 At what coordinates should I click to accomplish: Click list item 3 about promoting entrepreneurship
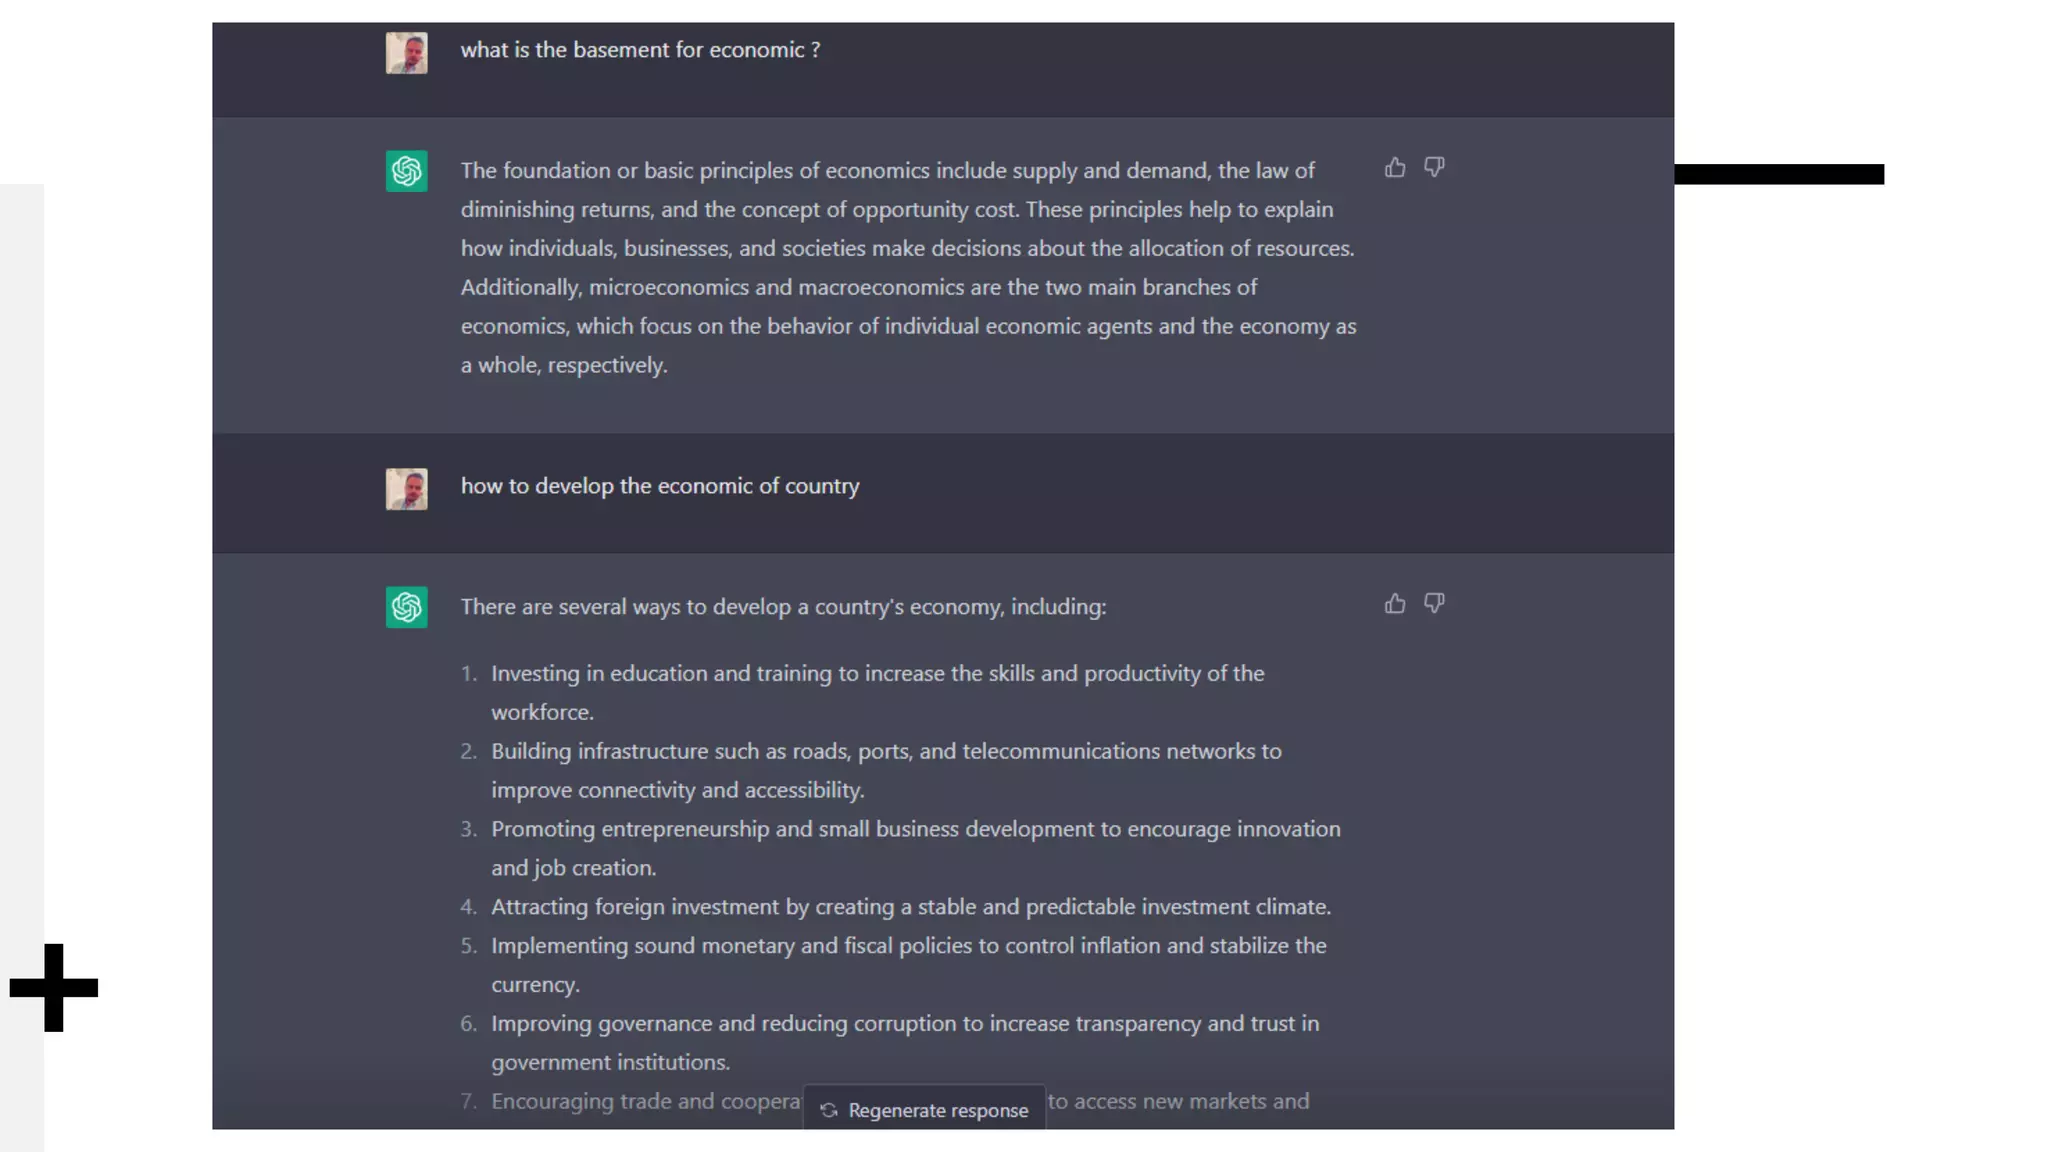pyautogui.click(x=915, y=848)
